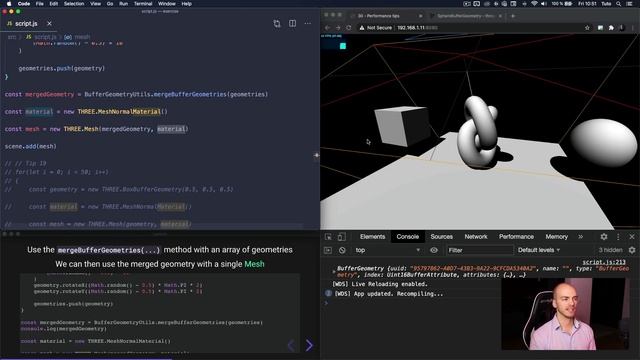Click the browser address bar URL

click(417, 28)
